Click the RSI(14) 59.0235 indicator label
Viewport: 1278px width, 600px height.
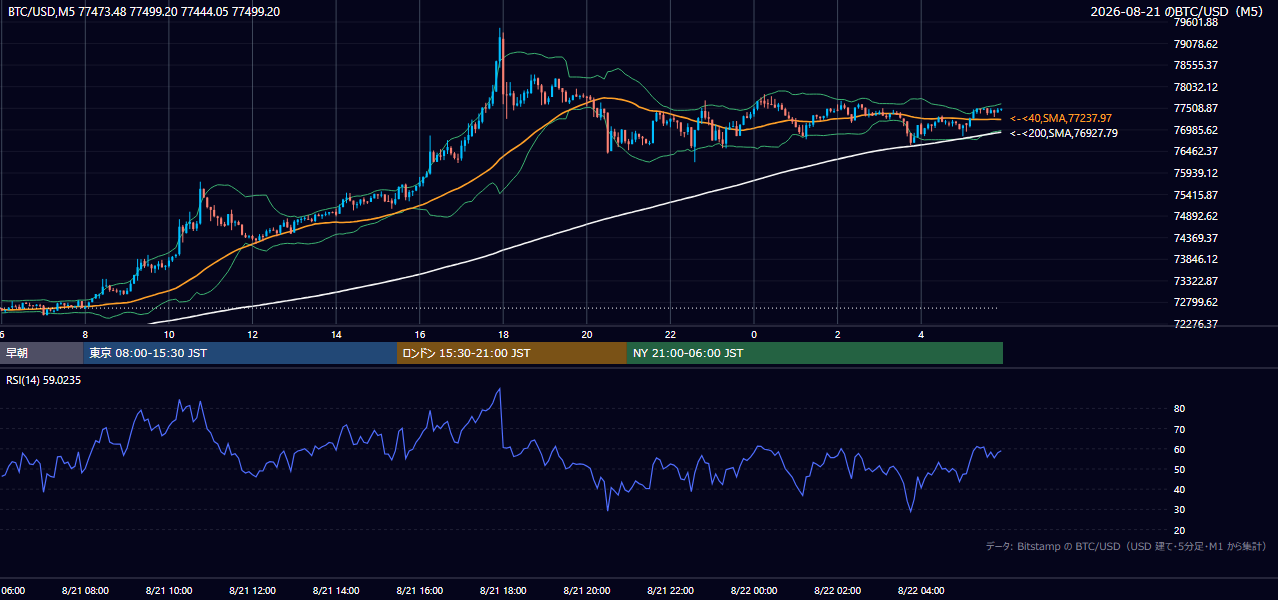point(44,380)
